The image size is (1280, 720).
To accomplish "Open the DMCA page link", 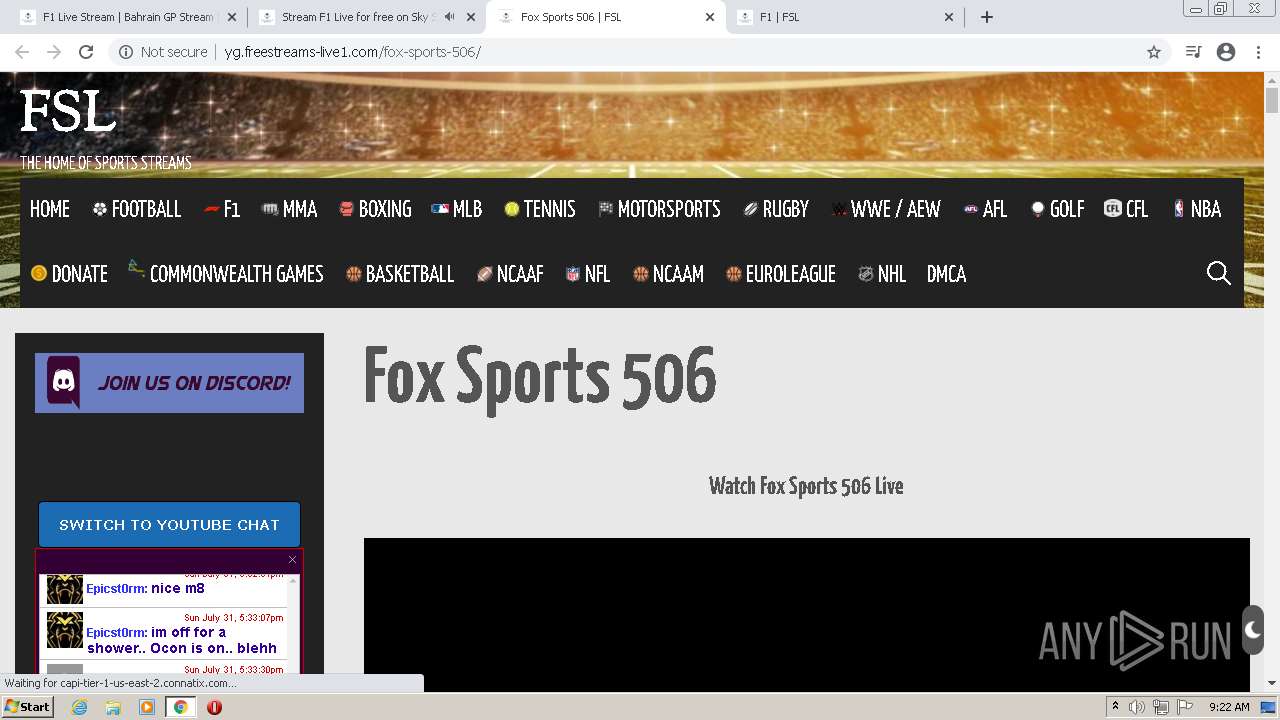I will click(x=946, y=274).
